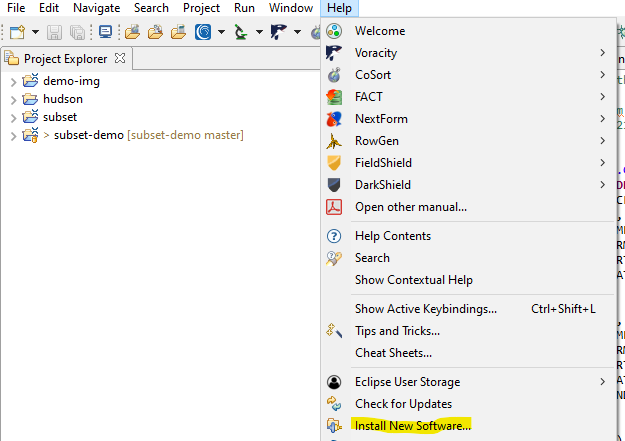Click the PDF manual icon
625x441 pixels.
(334, 207)
